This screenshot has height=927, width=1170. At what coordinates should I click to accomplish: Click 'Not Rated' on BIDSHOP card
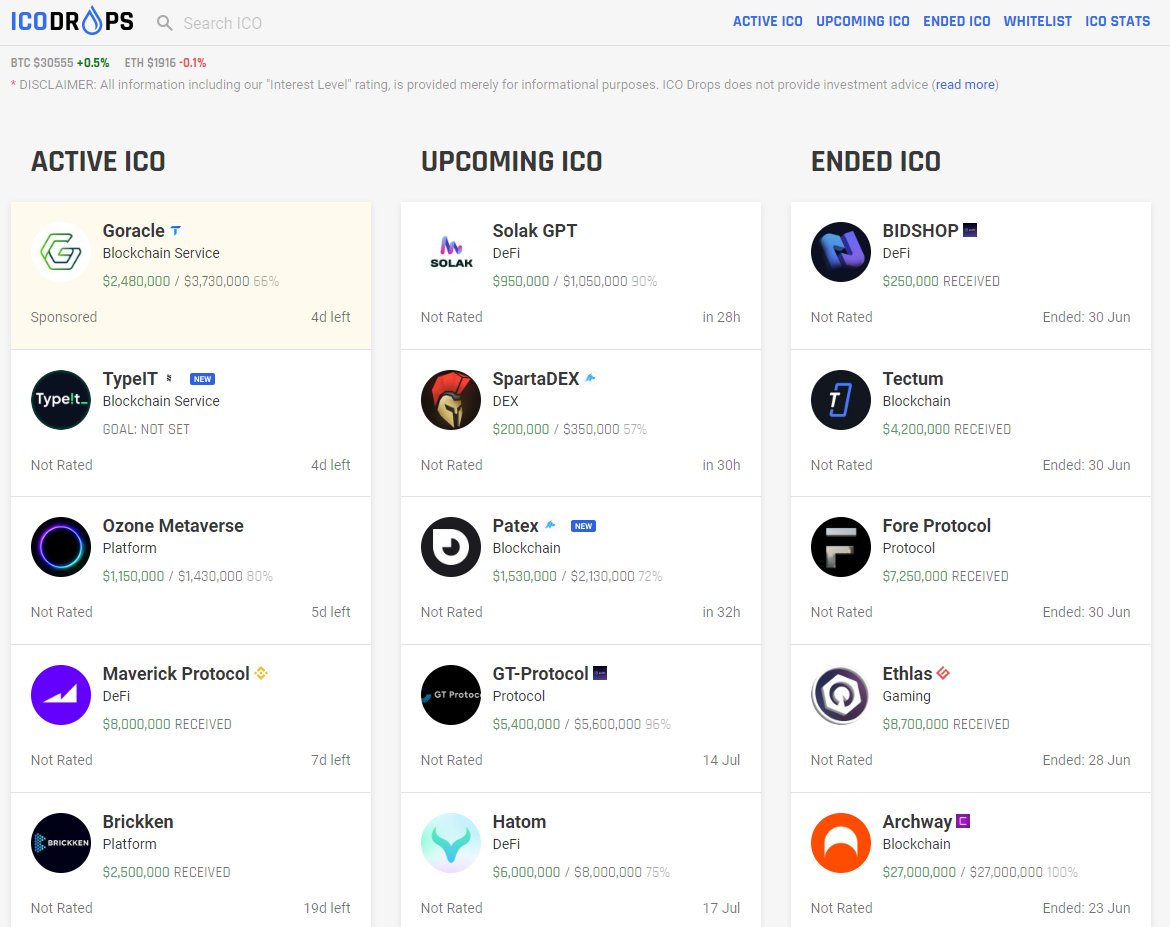click(x=841, y=317)
